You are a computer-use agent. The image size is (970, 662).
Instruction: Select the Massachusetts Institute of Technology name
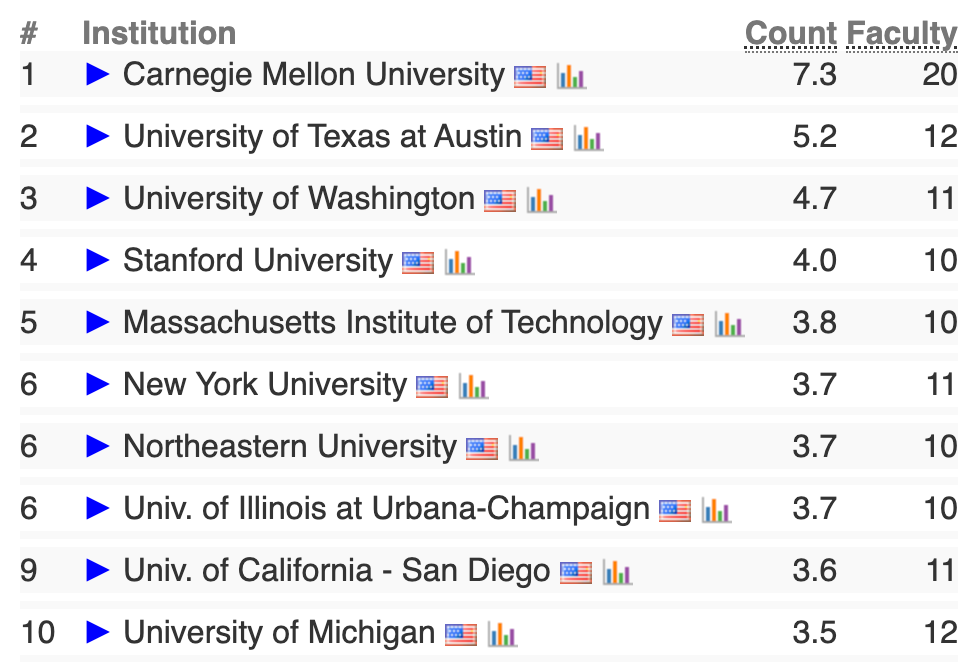click(x=392, y=323)
